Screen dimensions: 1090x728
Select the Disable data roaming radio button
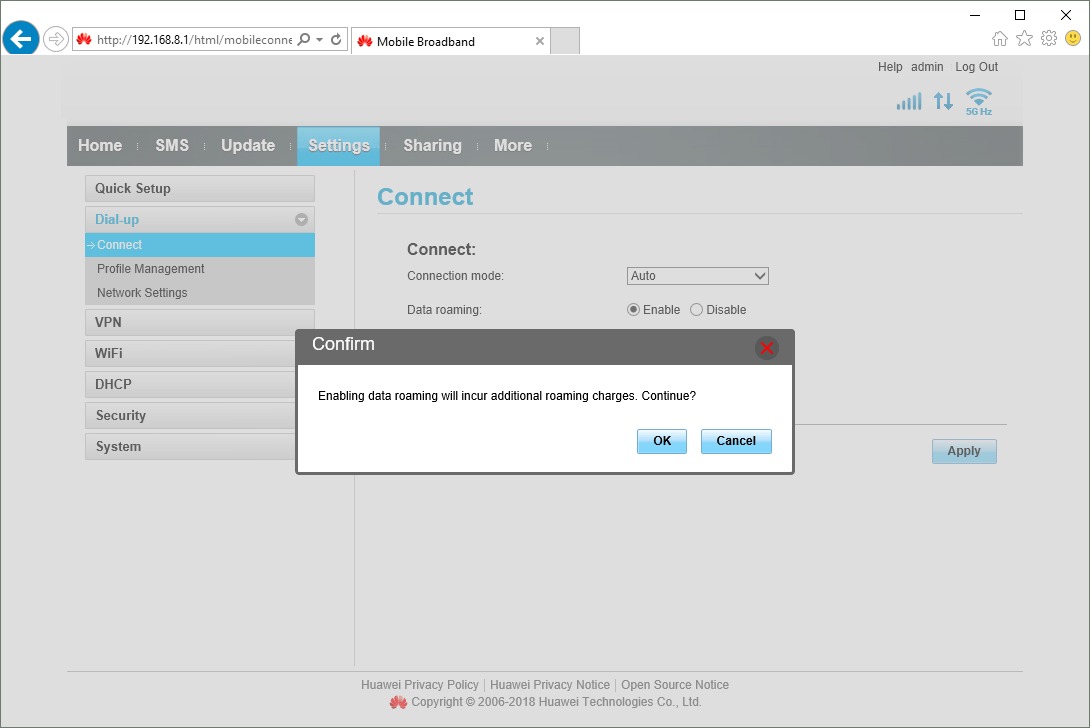click(x=697, y=310)
